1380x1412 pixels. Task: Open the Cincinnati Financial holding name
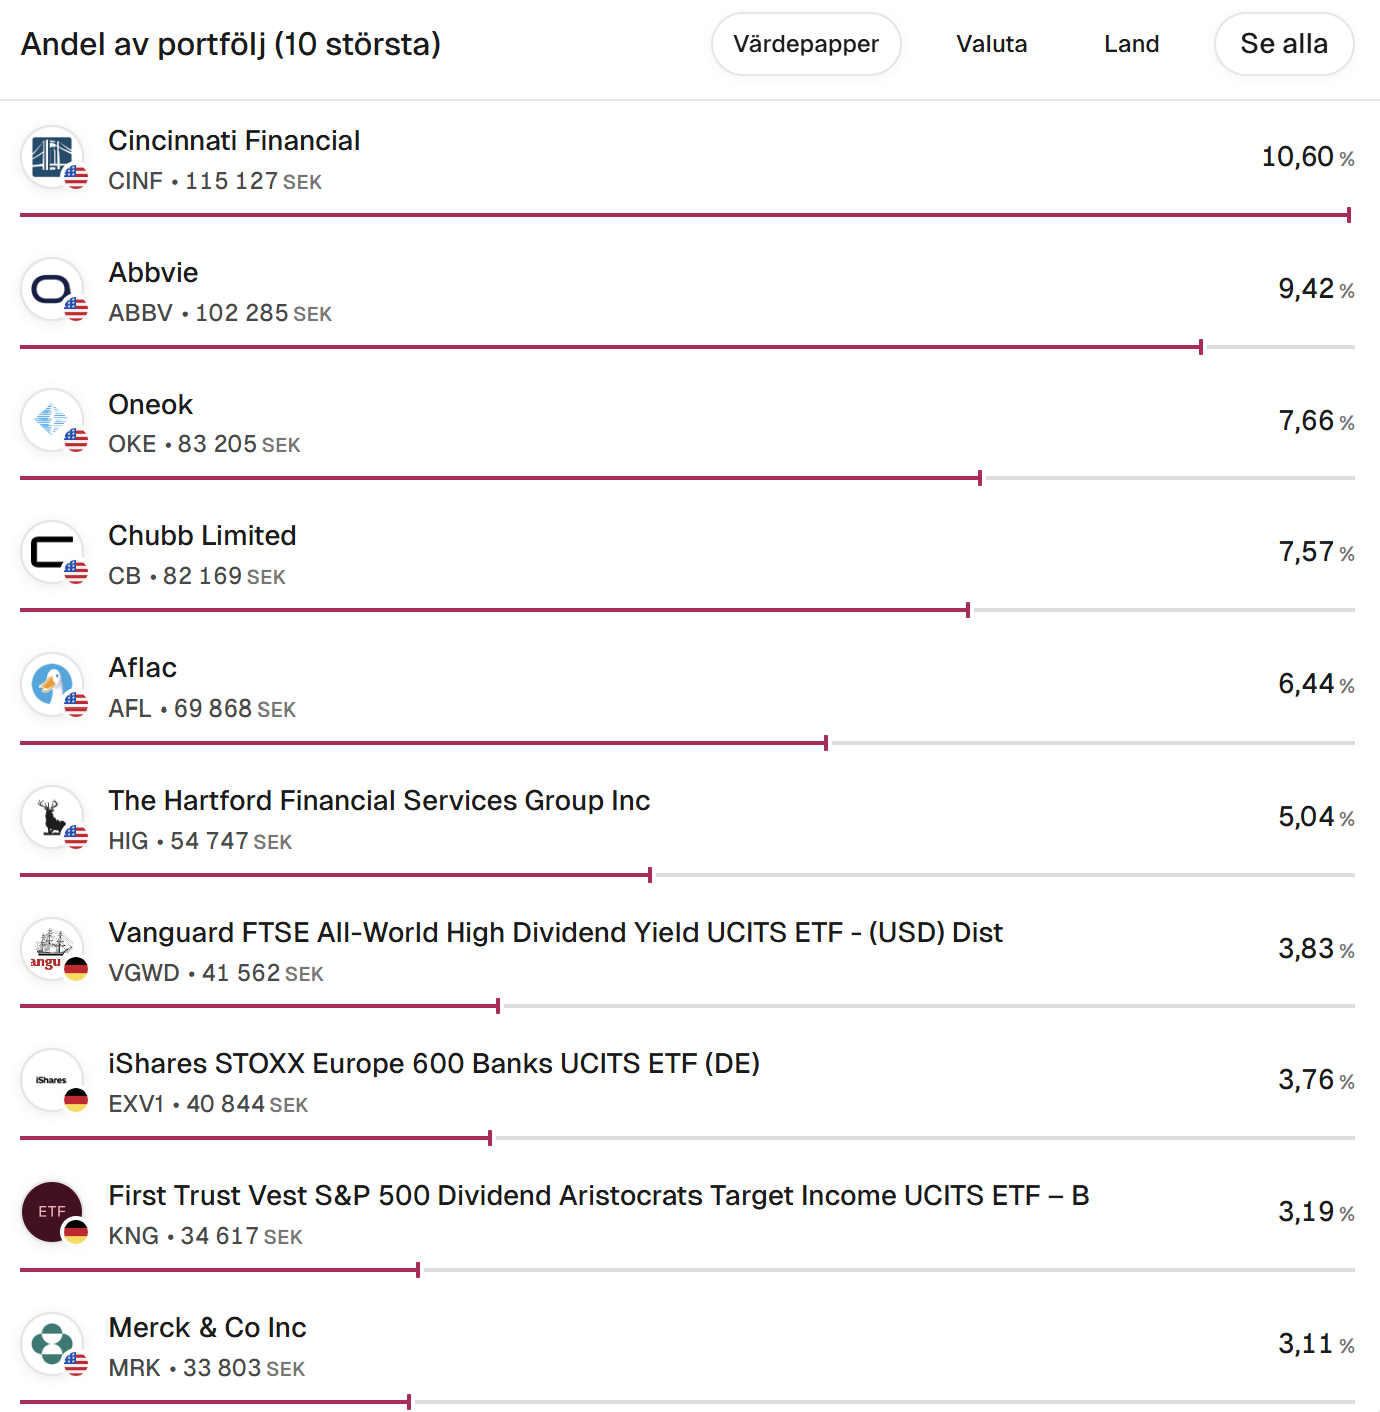coord(234,141)
